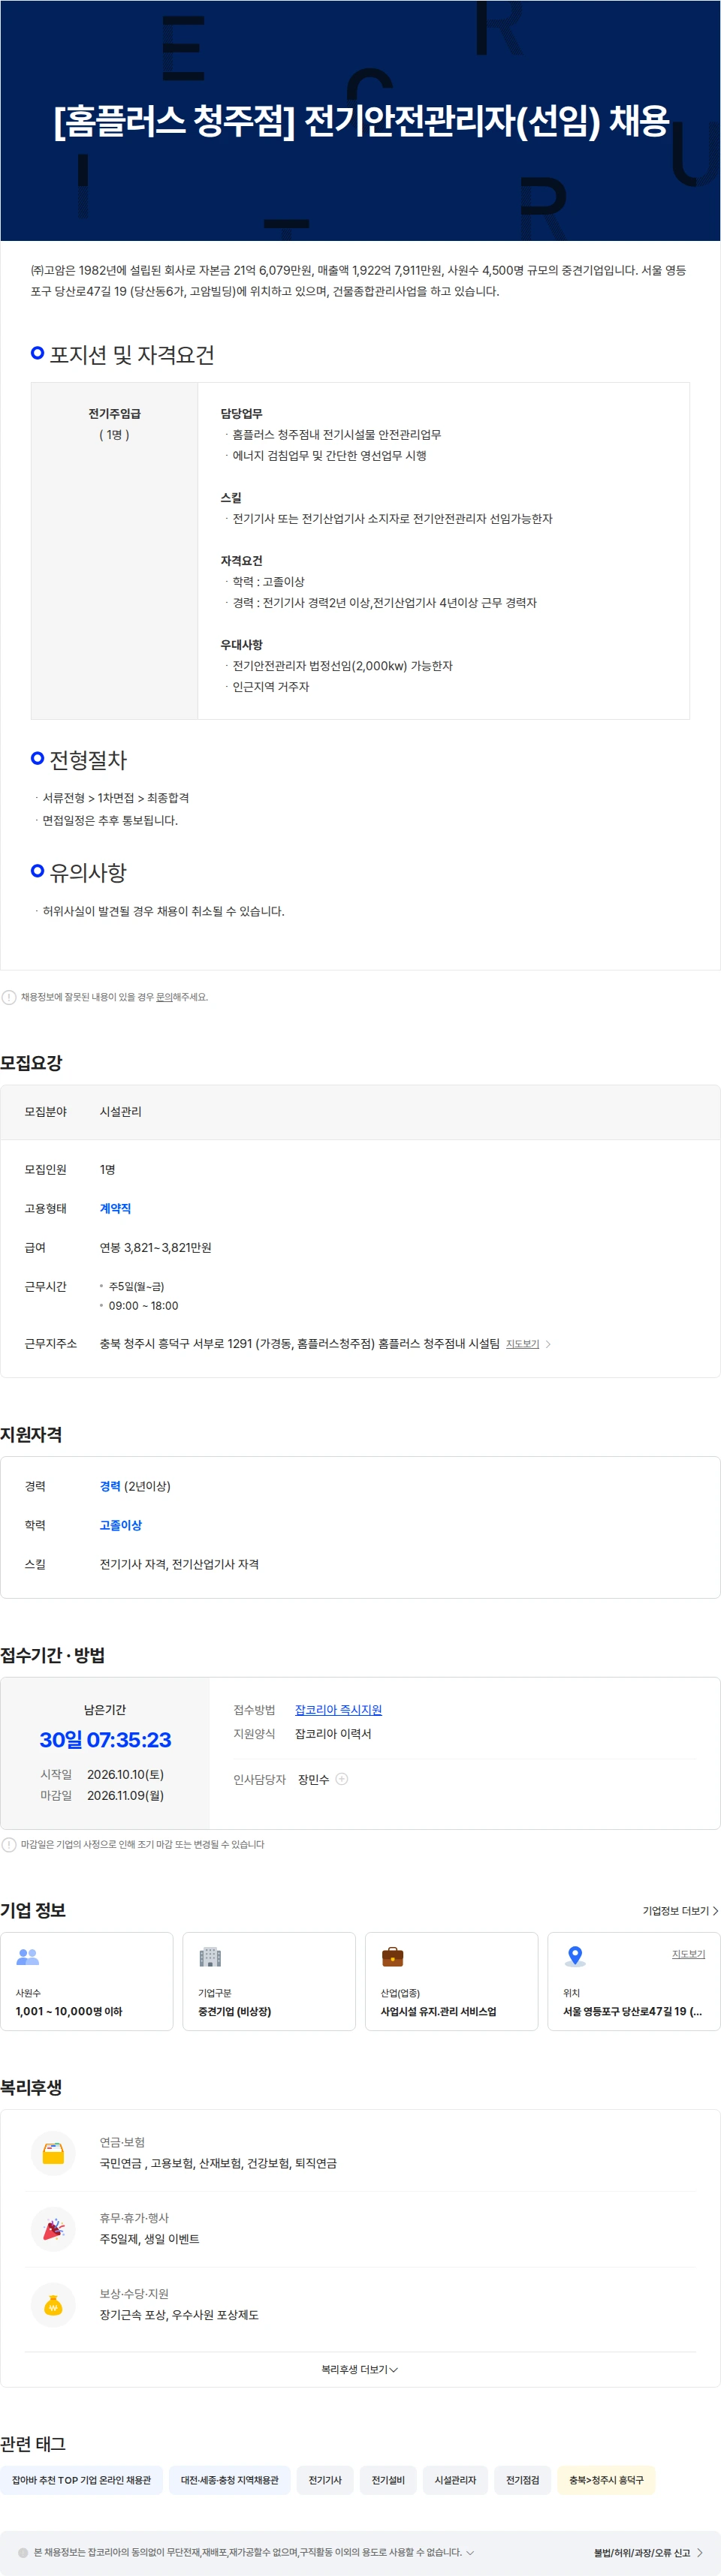This screenshot has height=2576, width=721.
Task: Open 잡코리아 즉시지원 application link
Action: click(x=338, y=1710)
